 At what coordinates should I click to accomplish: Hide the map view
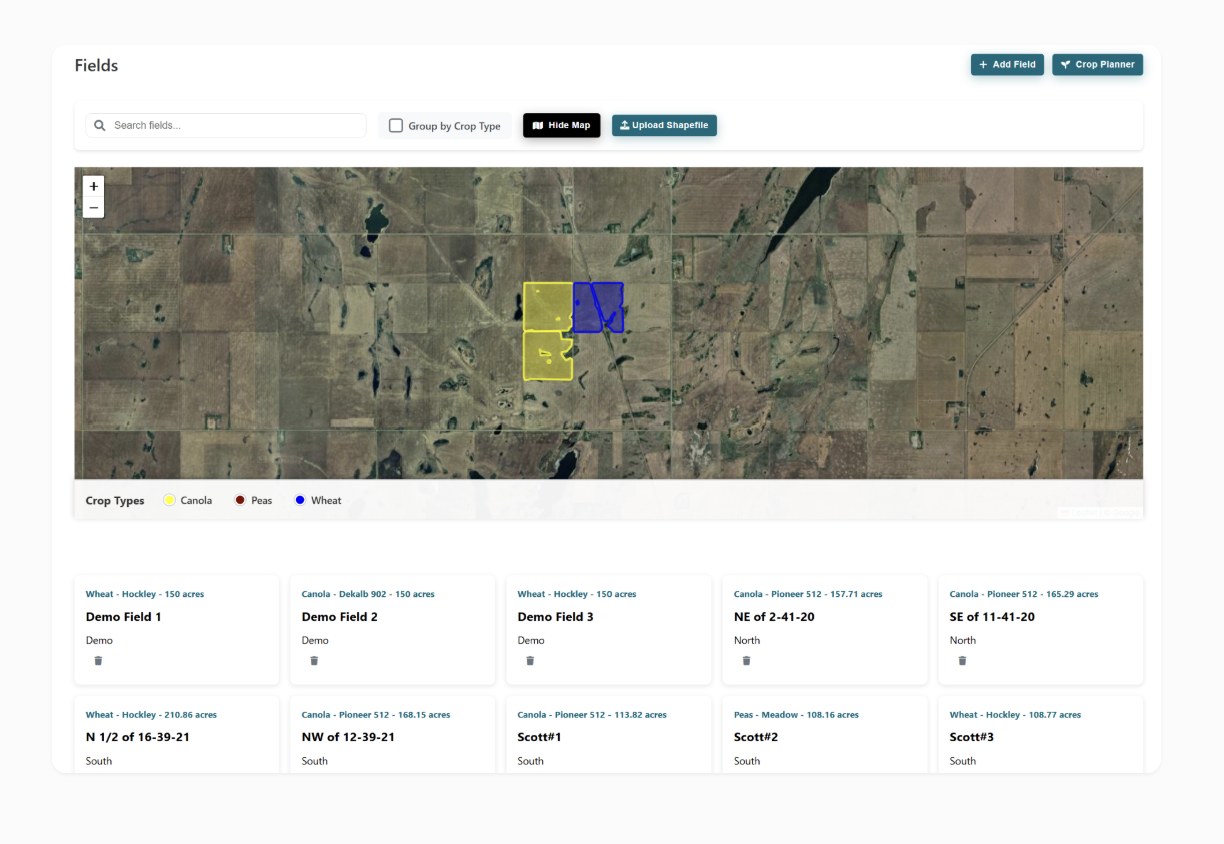561,125
